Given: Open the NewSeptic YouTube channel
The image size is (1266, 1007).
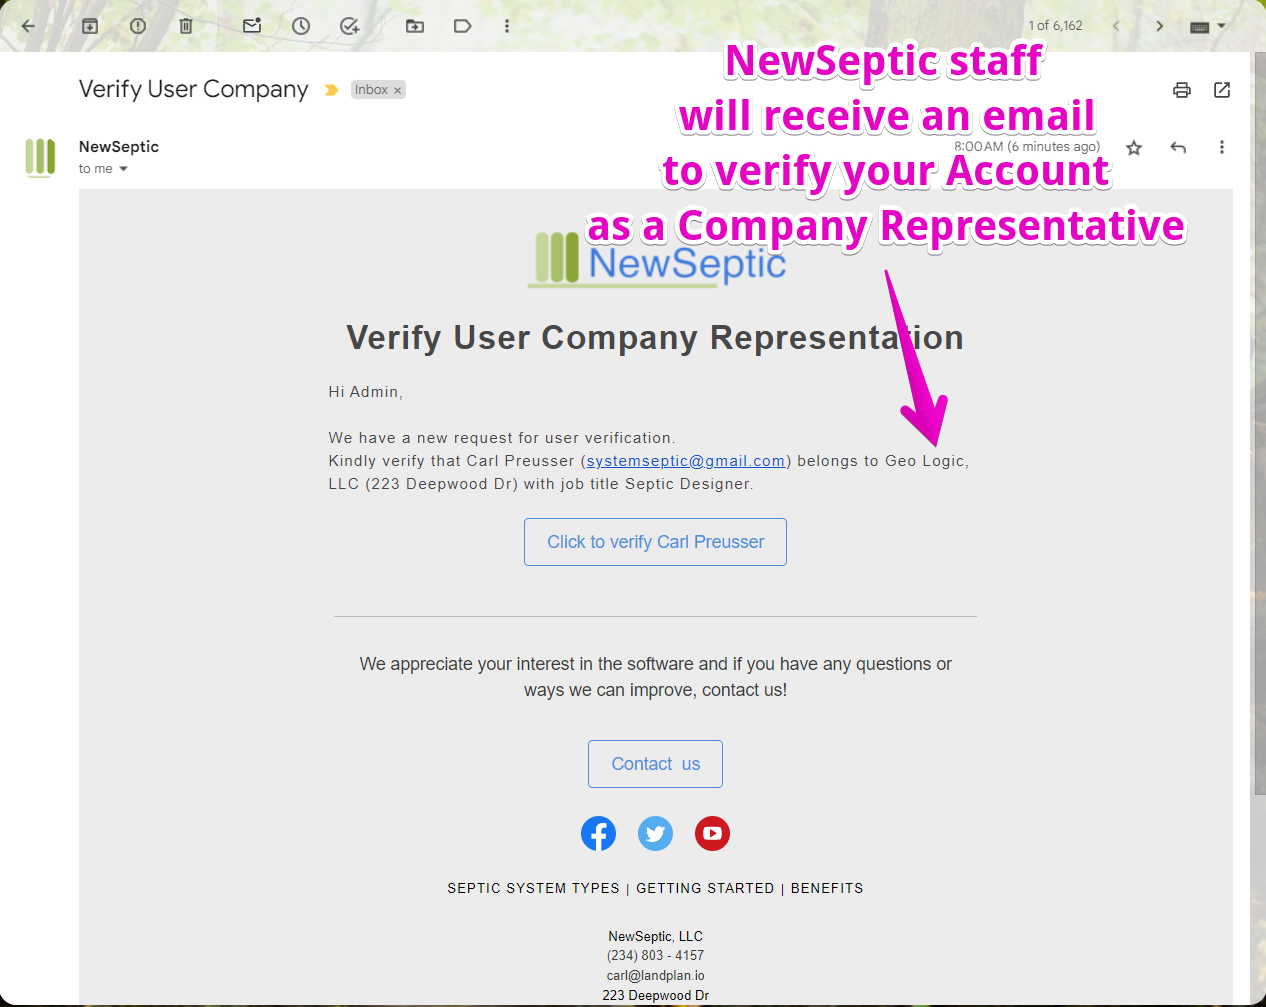Looking at the screenshot, I should pos(712,833).
